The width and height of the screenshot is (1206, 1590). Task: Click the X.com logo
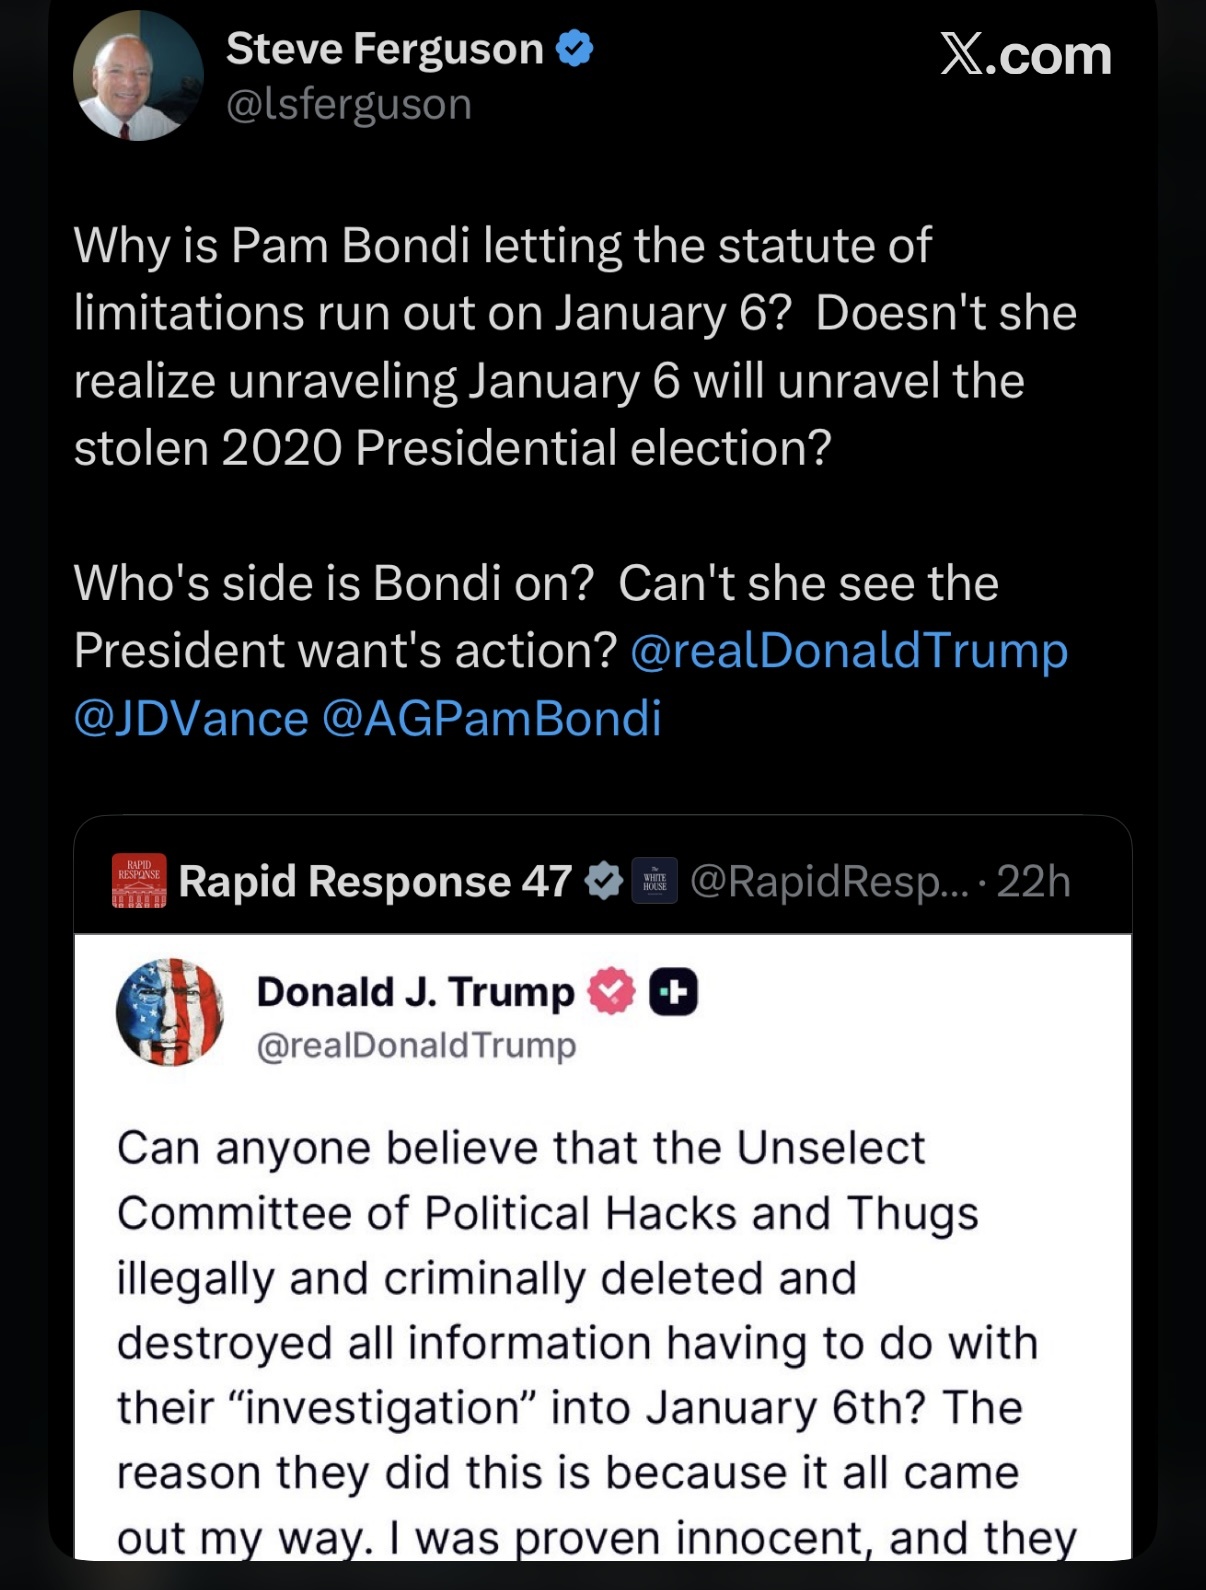(x=1025, y=54)
